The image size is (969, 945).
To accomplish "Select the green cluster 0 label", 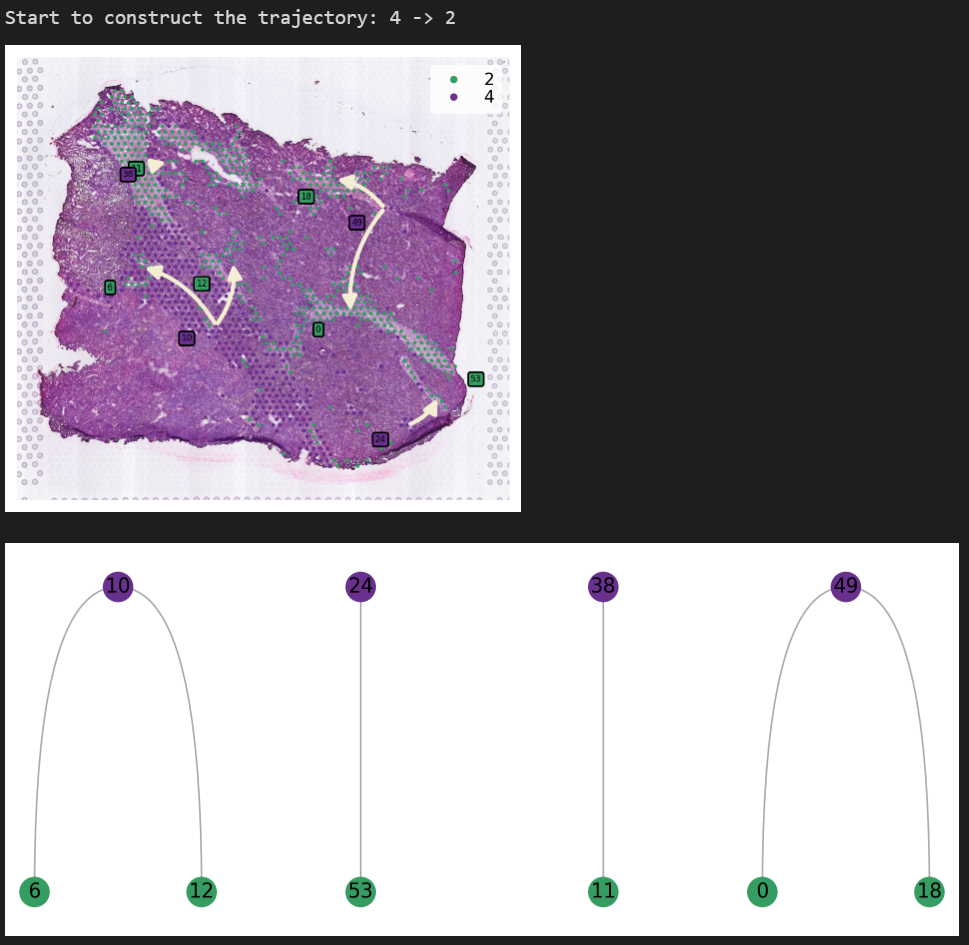I will coord(318,329).
